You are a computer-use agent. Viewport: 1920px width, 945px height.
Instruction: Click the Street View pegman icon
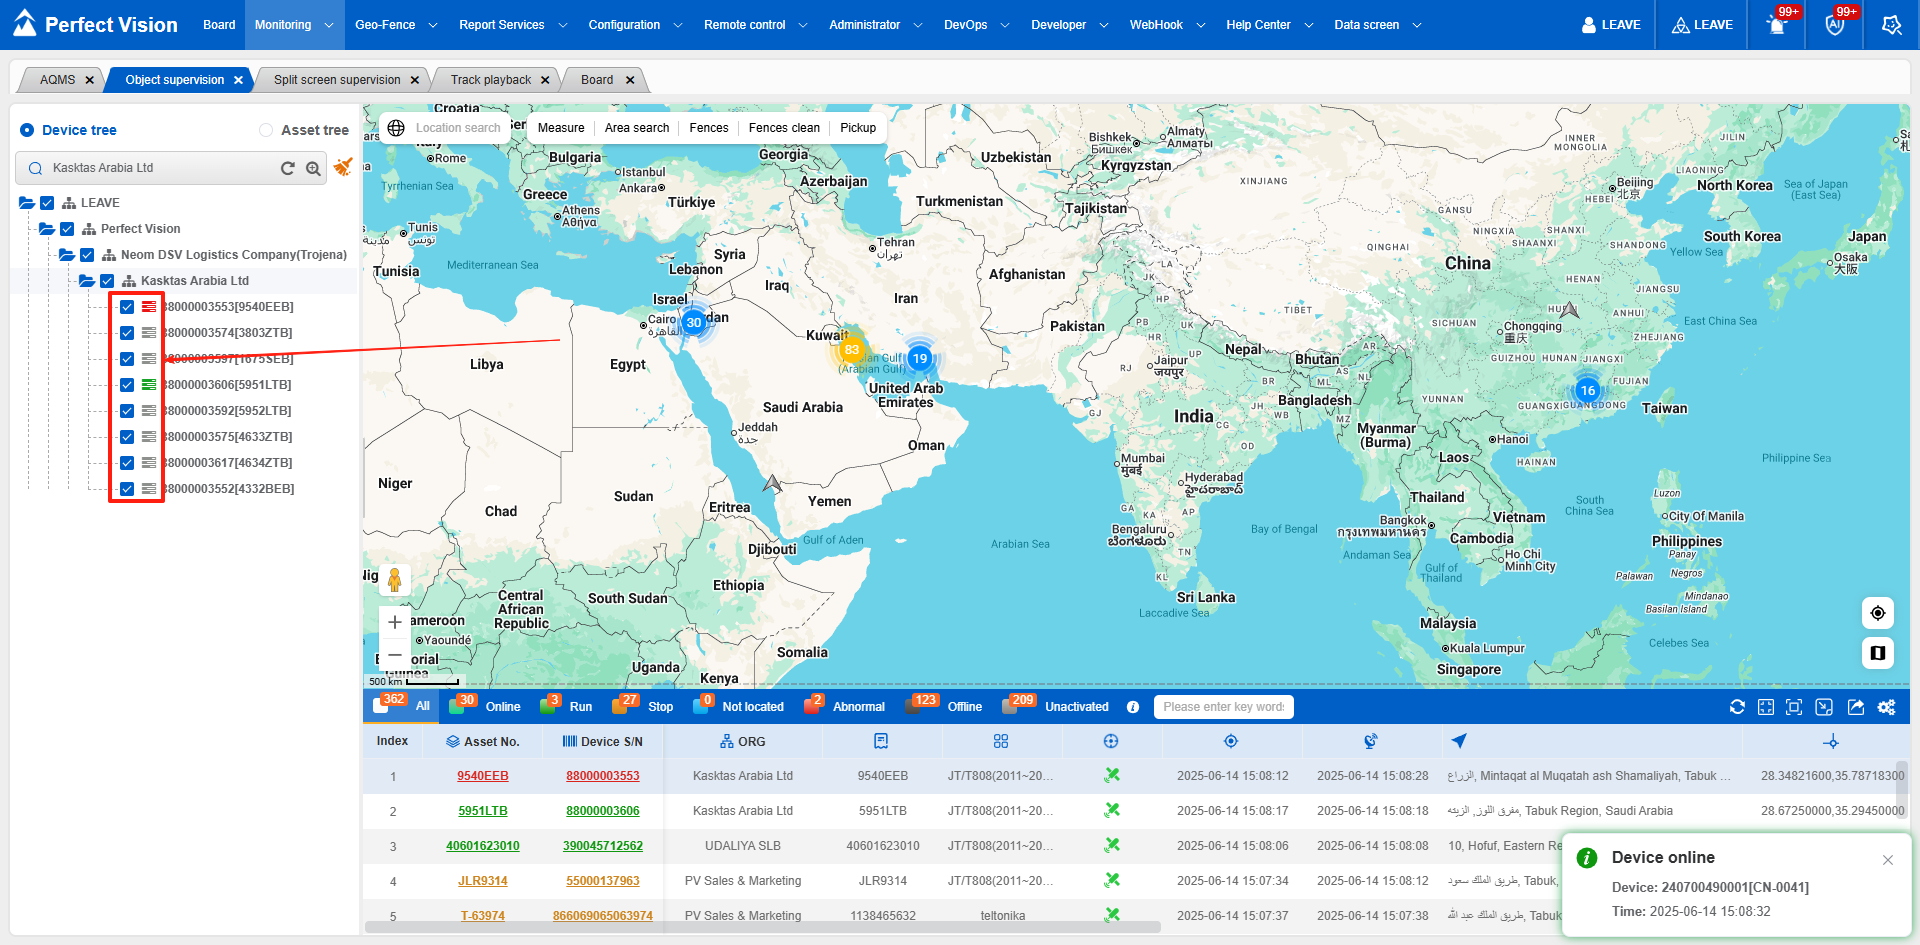pos(395,580)
